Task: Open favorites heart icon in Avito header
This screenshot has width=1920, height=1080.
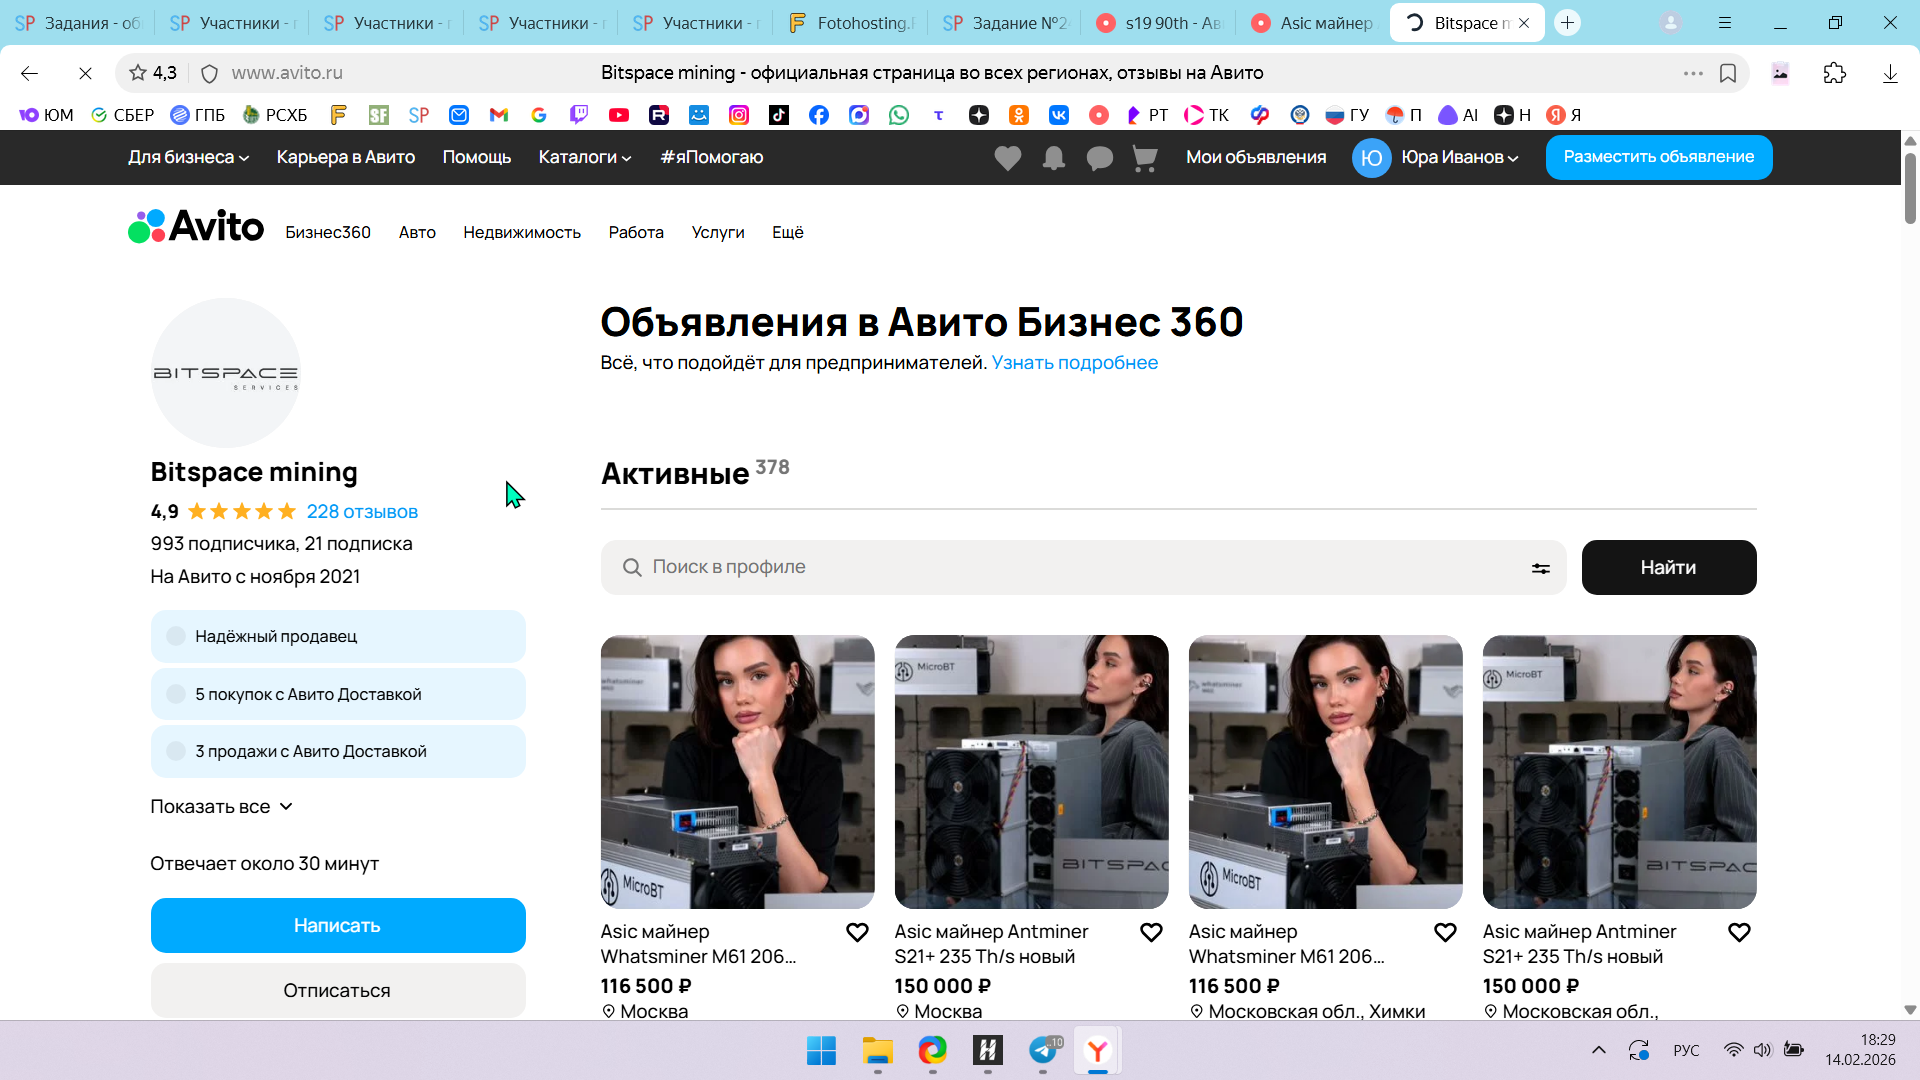Action: tap(1007, 158)
